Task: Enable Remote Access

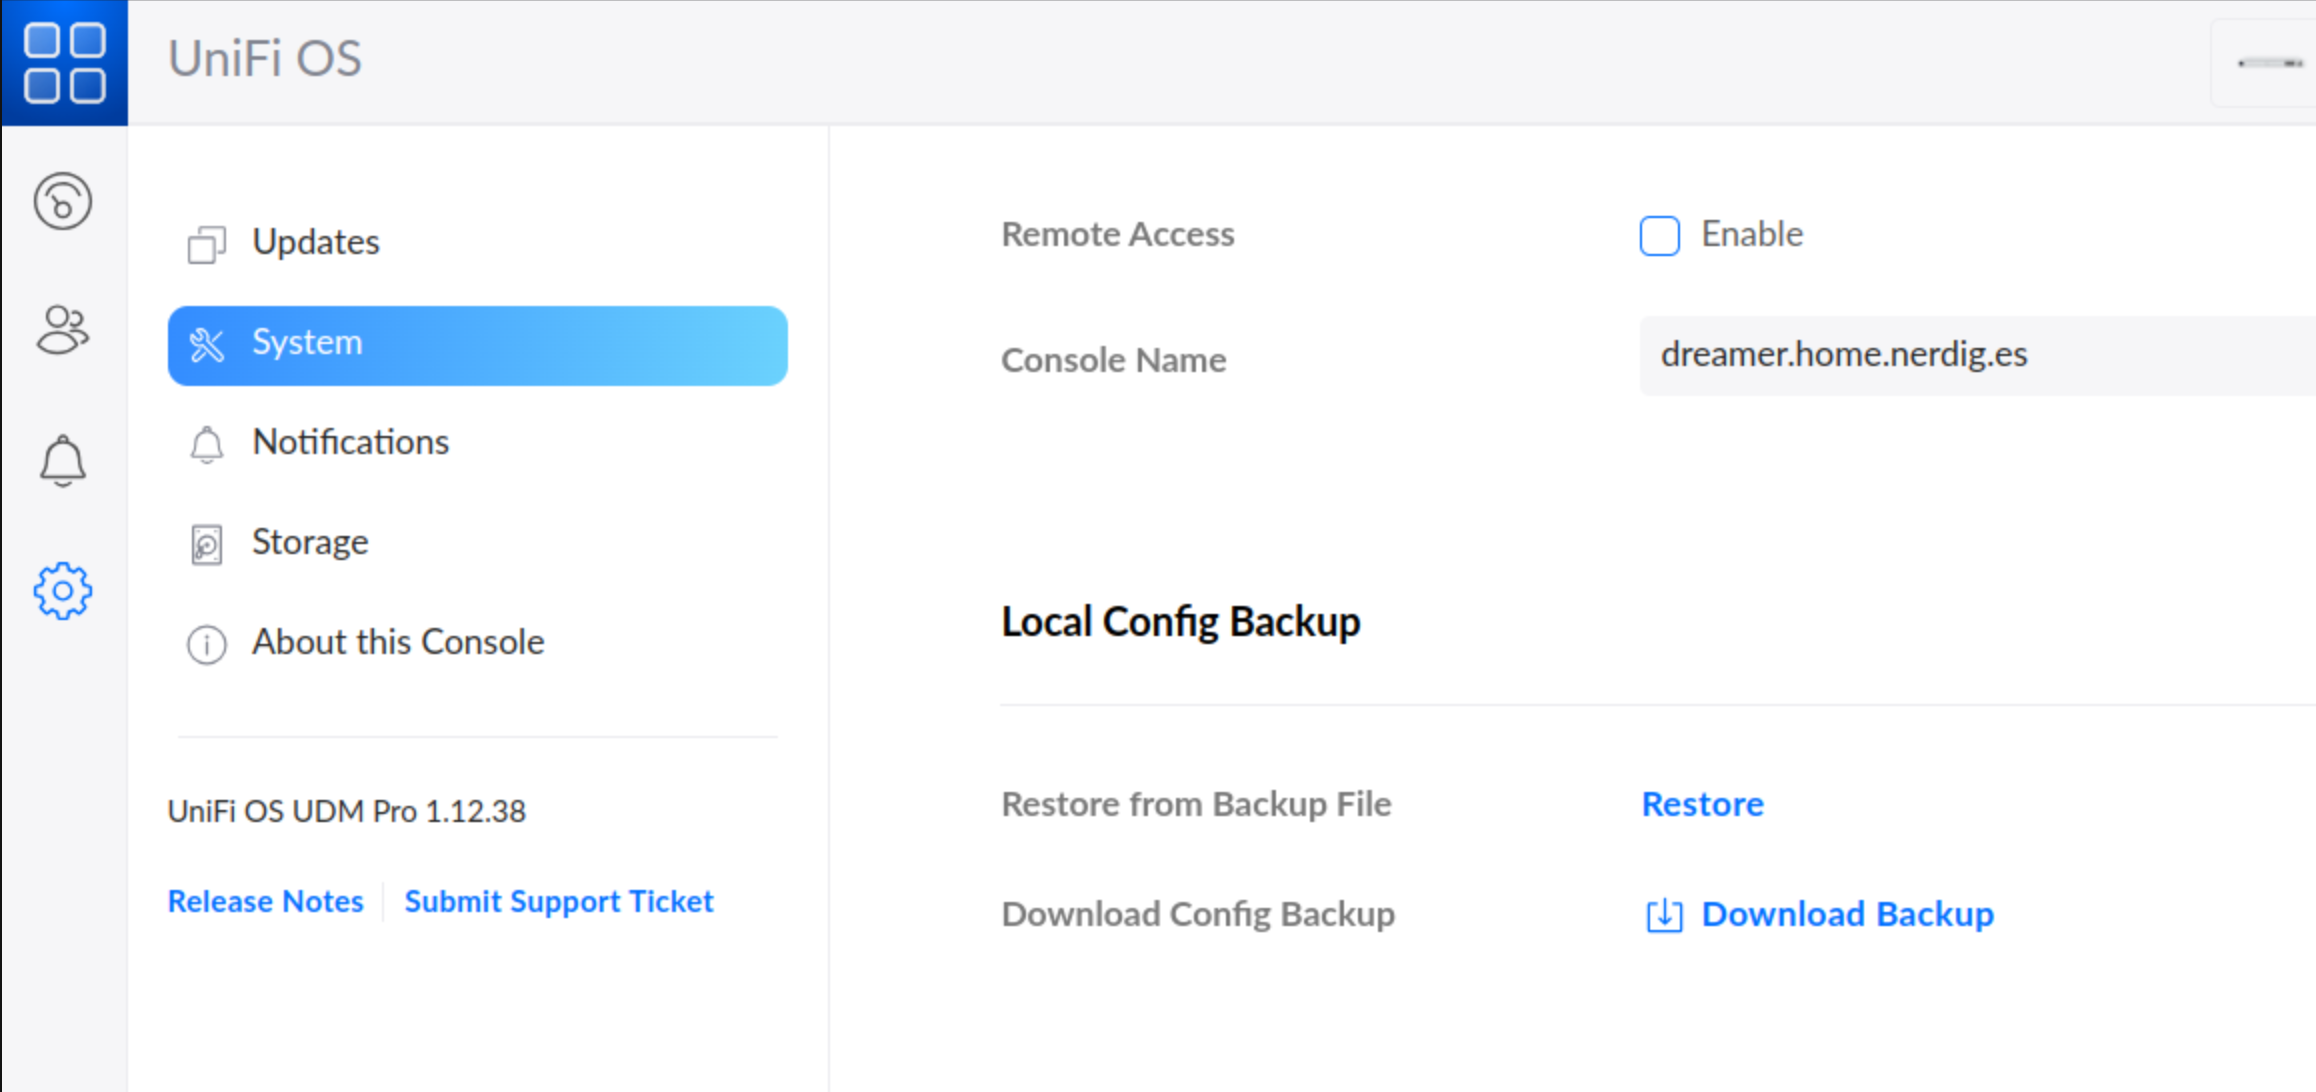Action: pos(1659,236)
